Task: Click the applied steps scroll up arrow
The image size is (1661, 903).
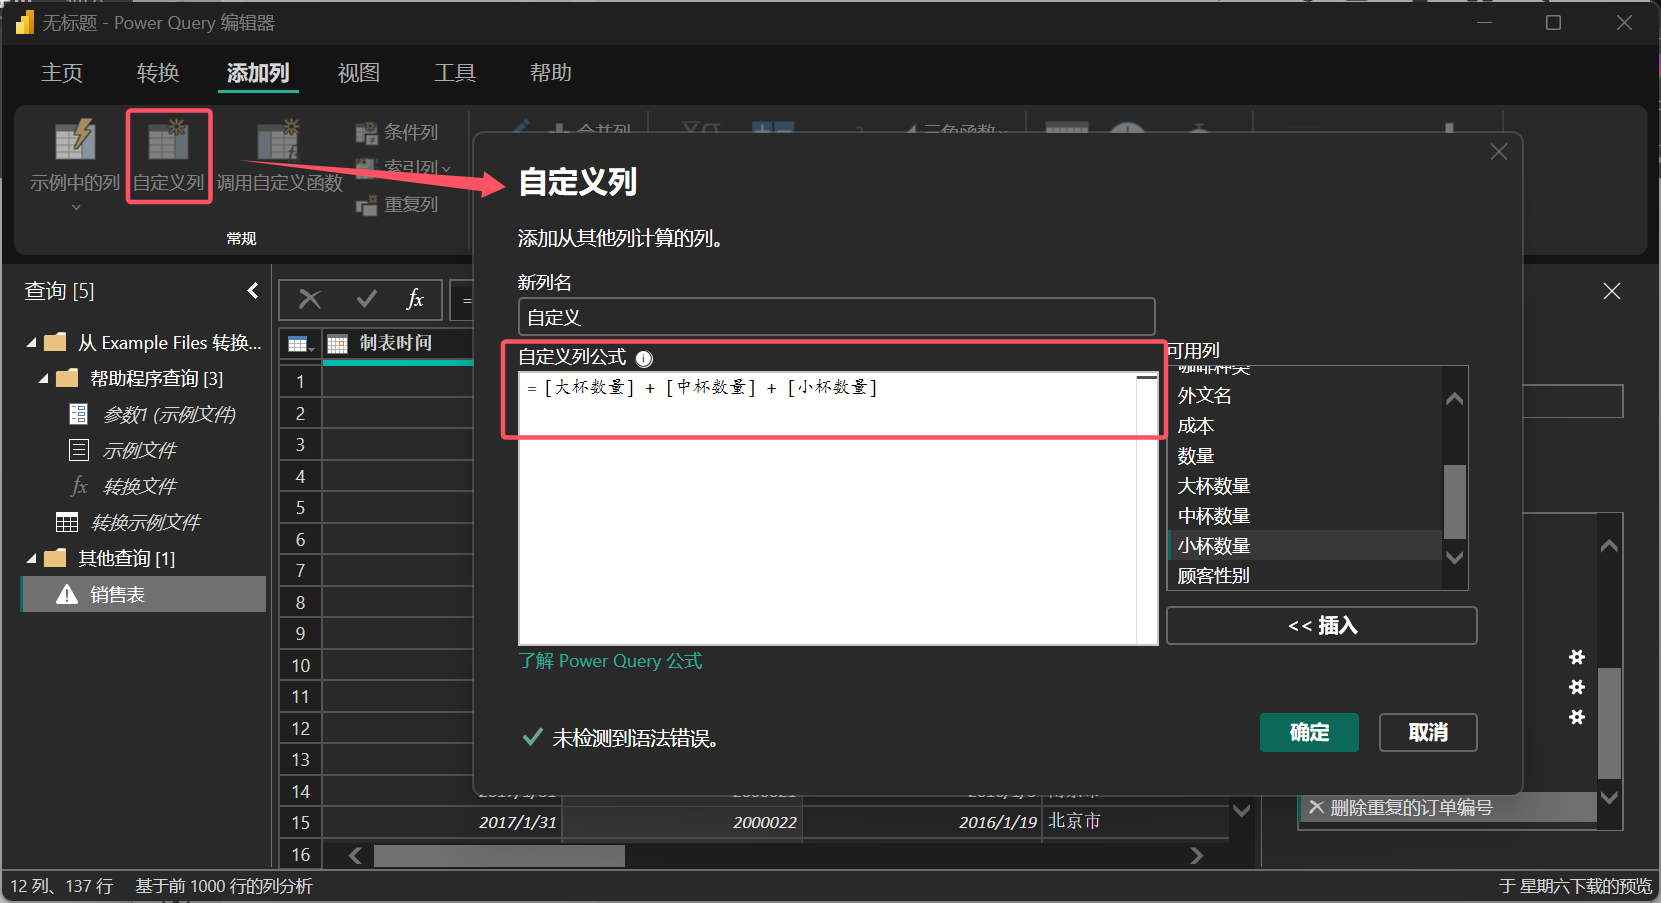Action: click(1609, 546)
